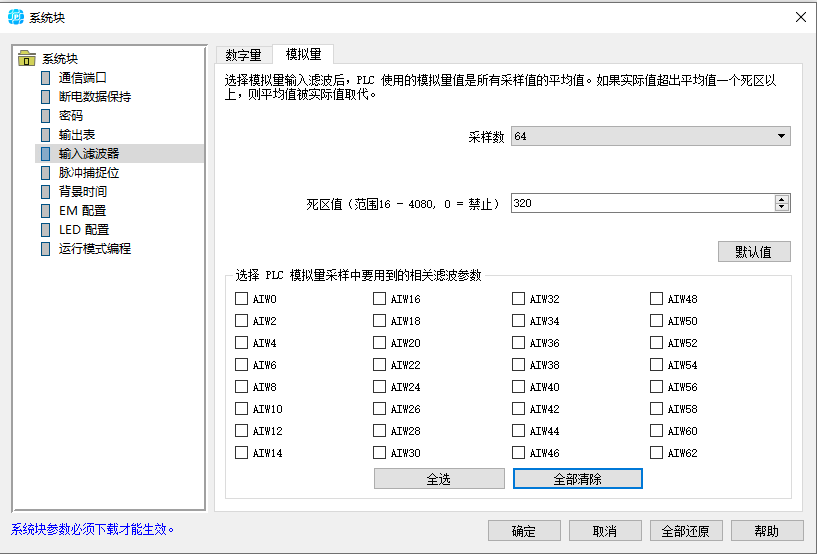Open 背景时间 settings
This screenshot has height=554, width=817.
(x=82, y=192)
